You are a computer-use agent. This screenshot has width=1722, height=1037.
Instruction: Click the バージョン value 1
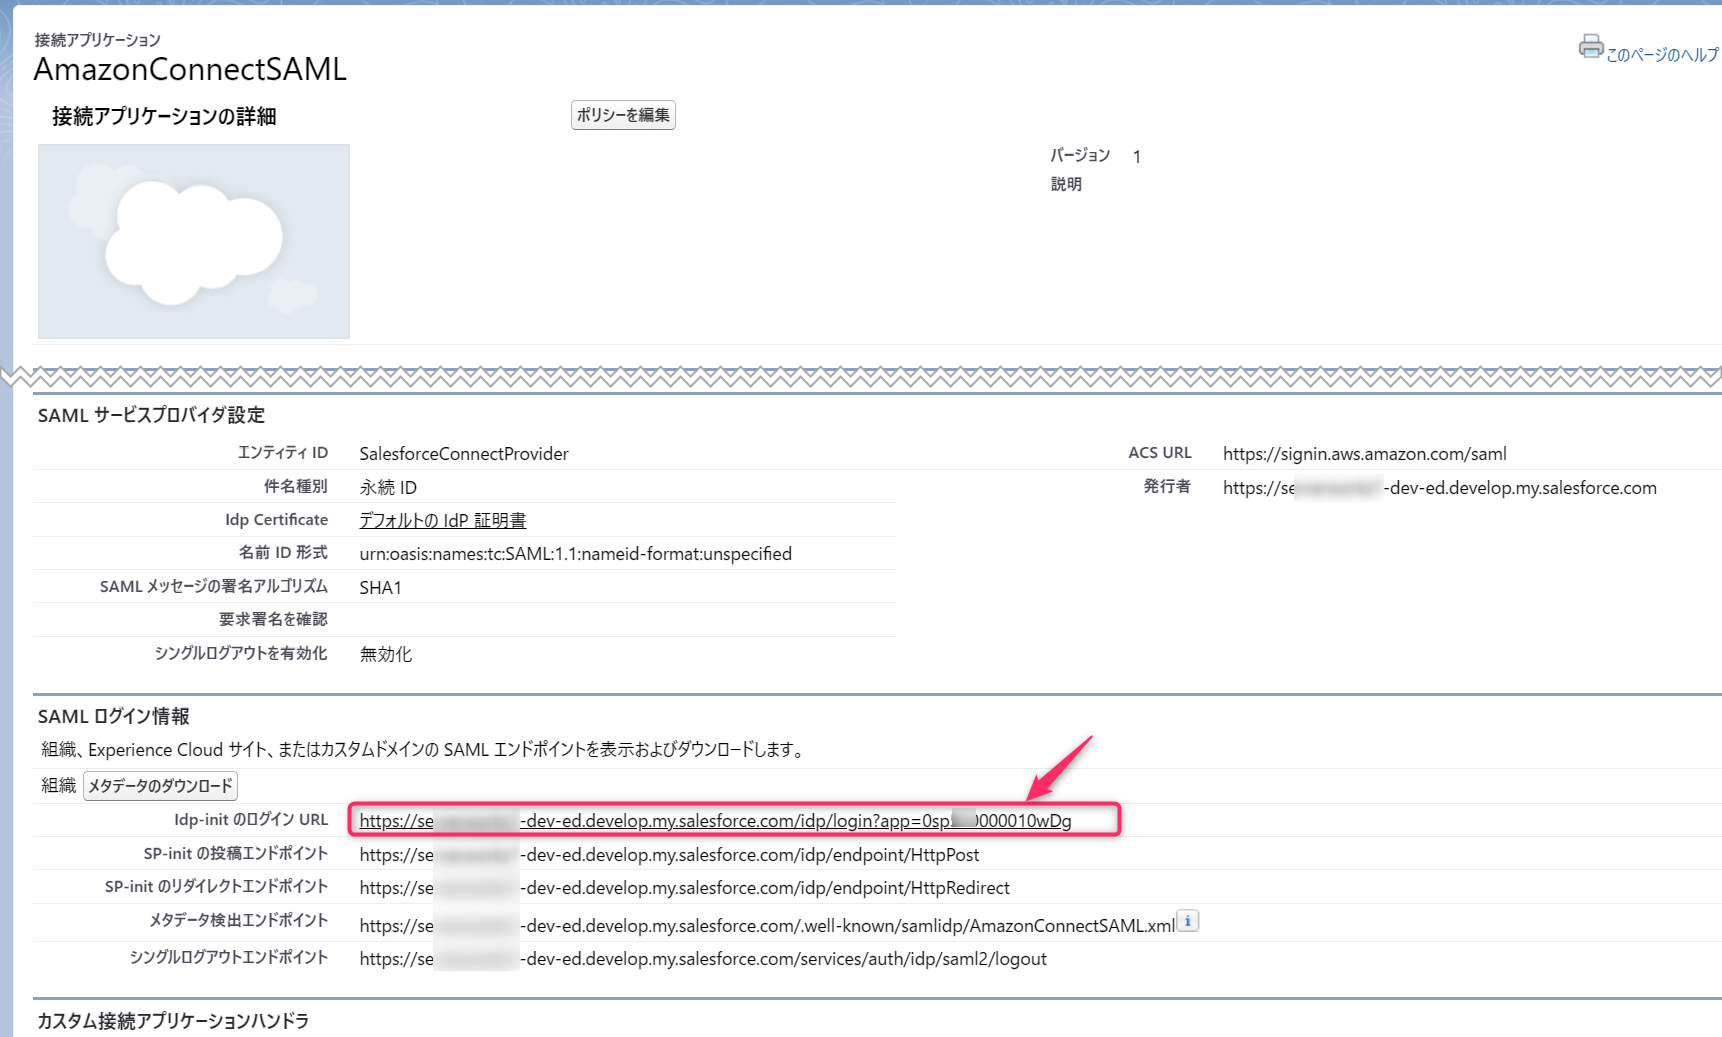point(1137,157)
